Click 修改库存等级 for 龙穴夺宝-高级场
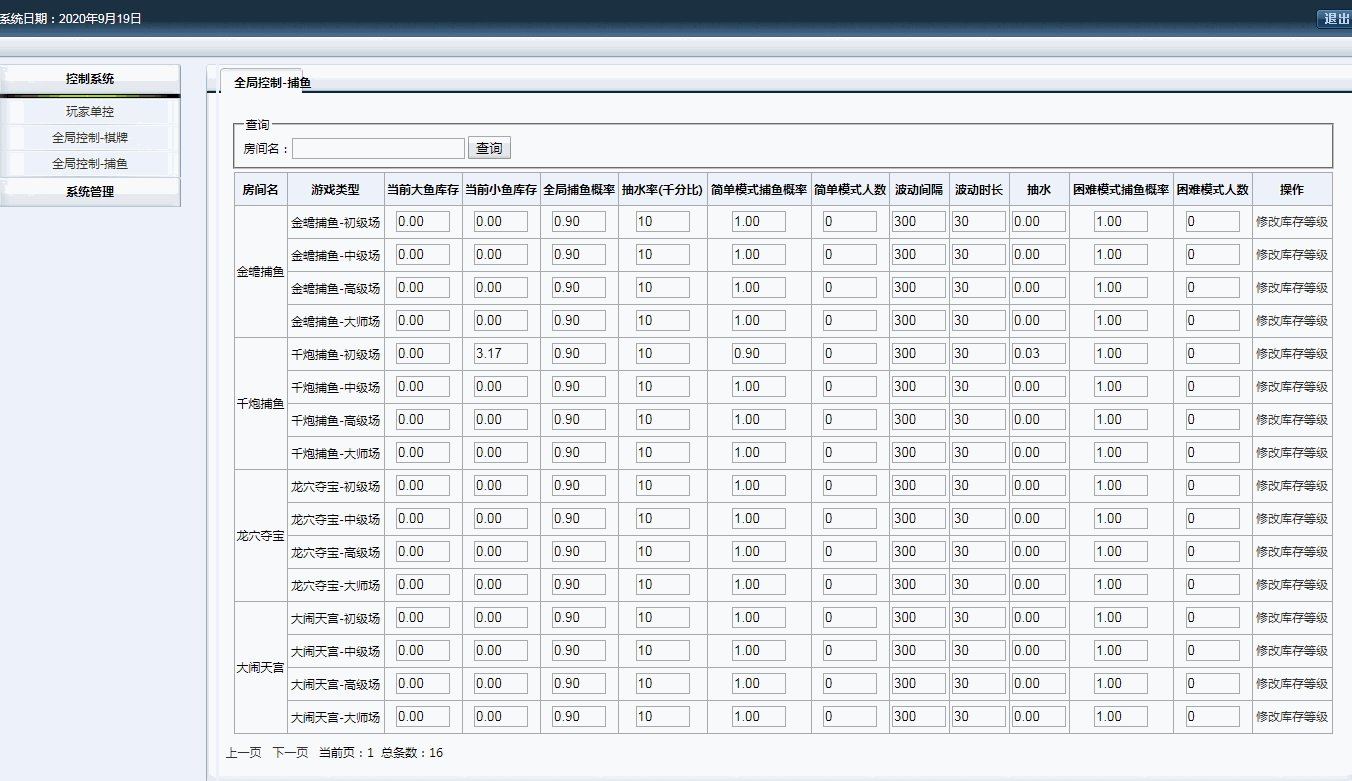Screen dimensions: 1352x781 pos(1291,552)
